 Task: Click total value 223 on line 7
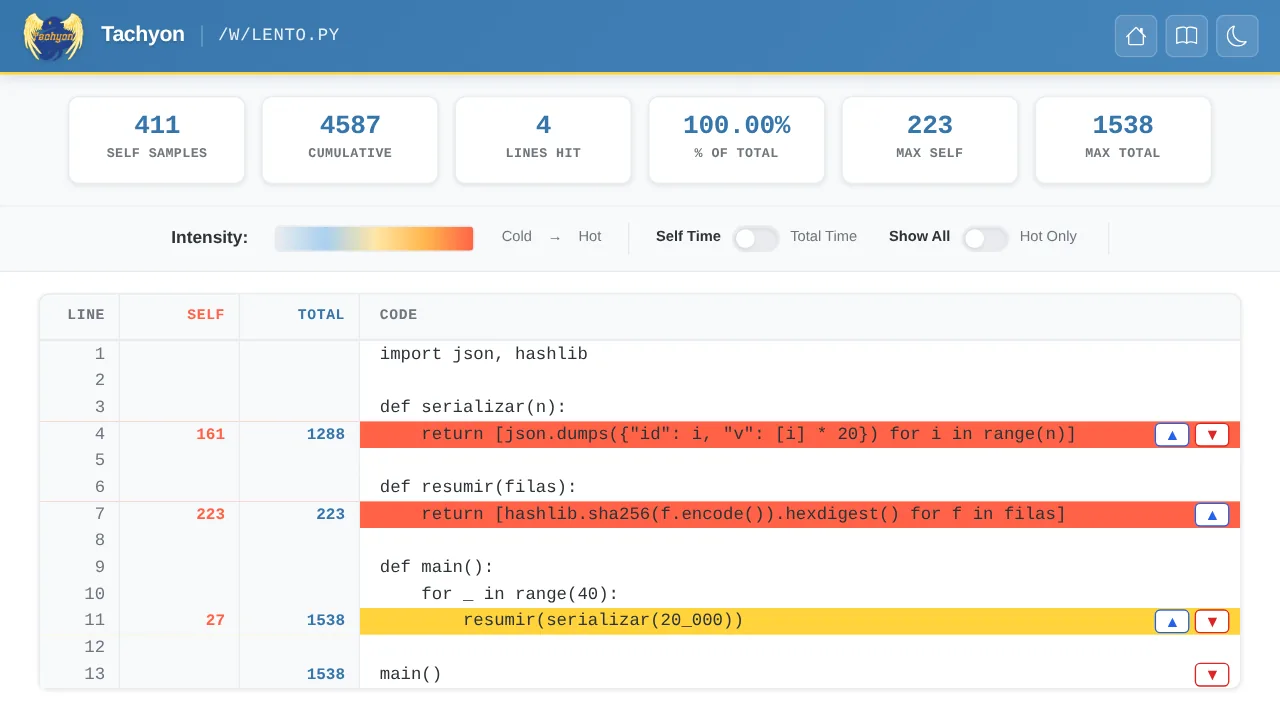point(330,515)
